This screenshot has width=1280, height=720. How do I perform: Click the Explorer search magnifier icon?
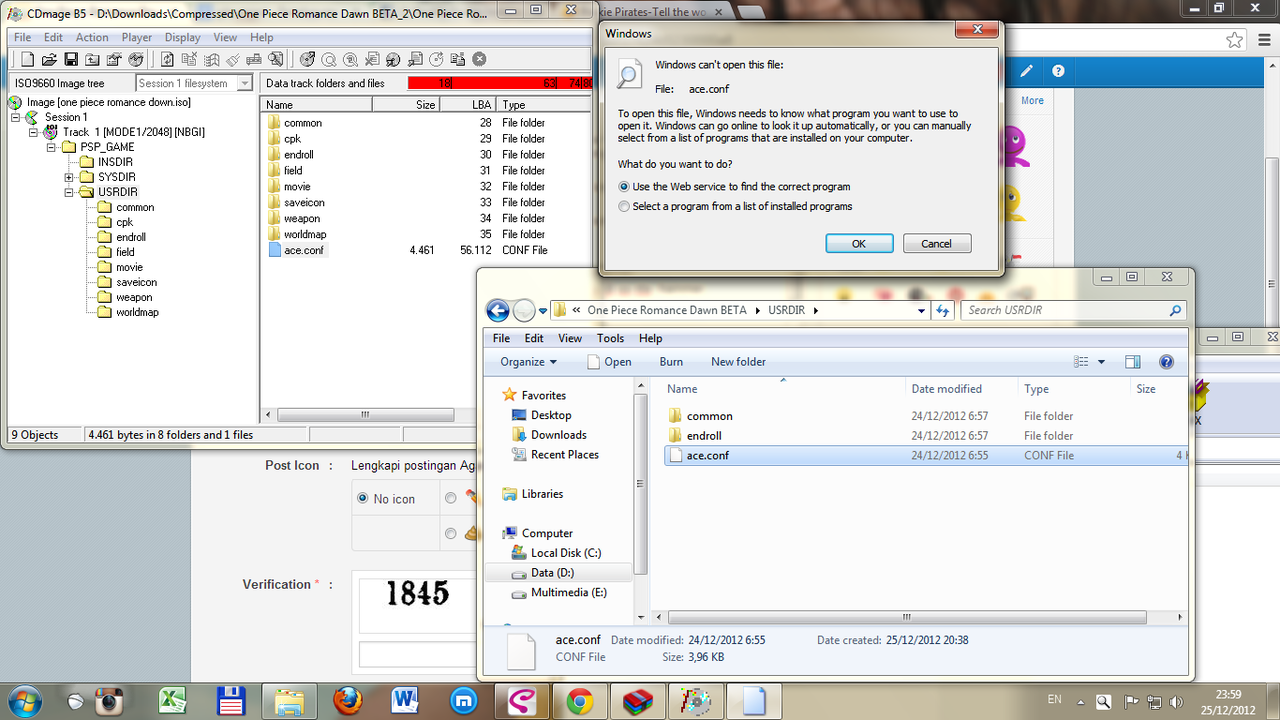click(1175, 311)
